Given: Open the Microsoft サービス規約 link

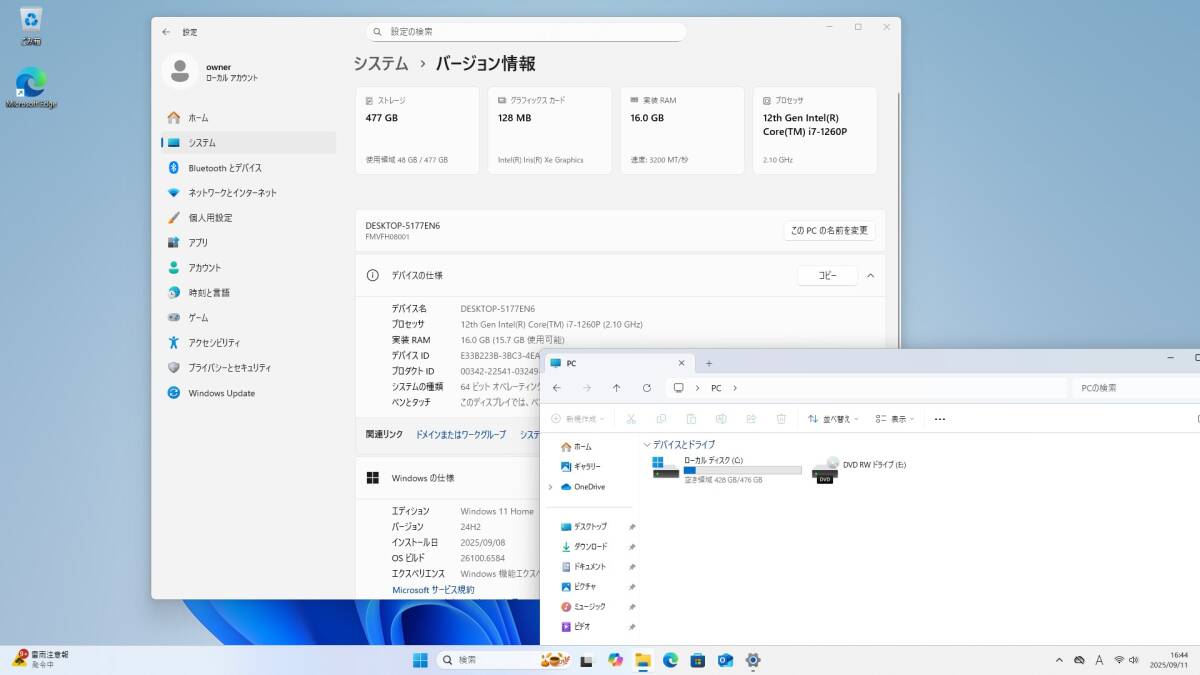Looking at the screenshot, I should coord(435,589).
